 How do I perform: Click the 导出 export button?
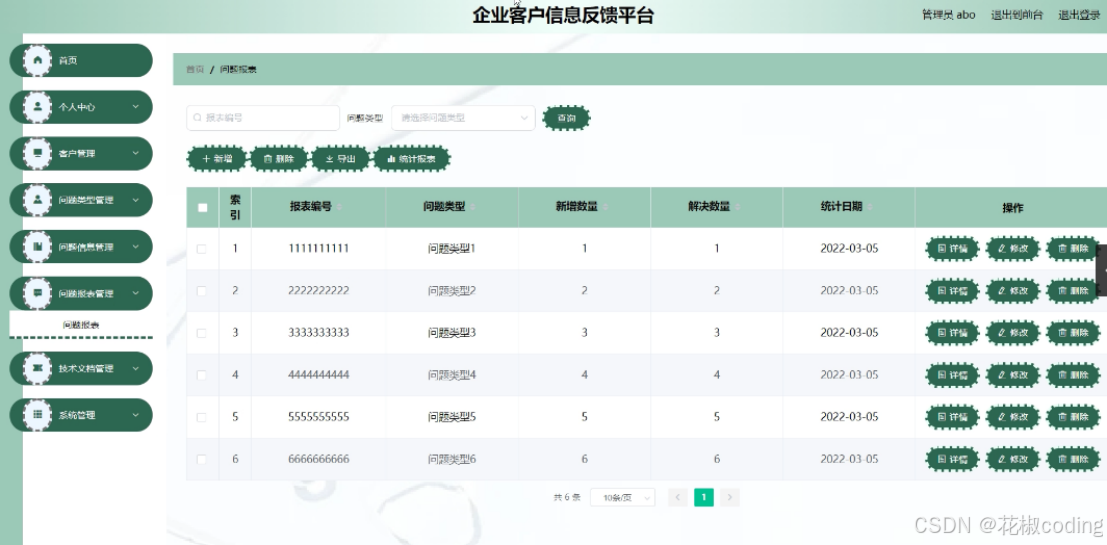341,159
